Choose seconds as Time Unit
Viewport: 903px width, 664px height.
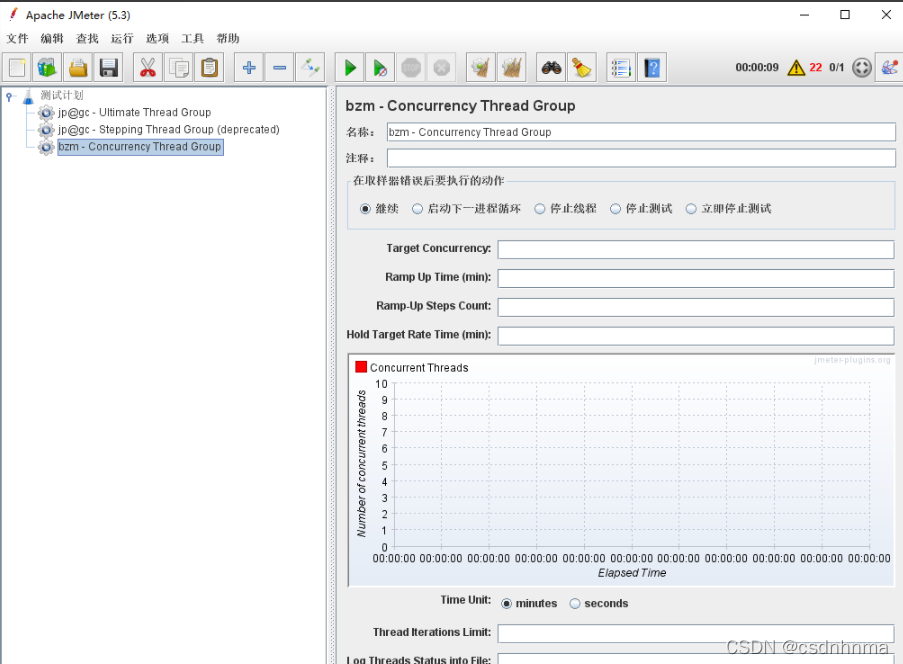pos(575,604)
